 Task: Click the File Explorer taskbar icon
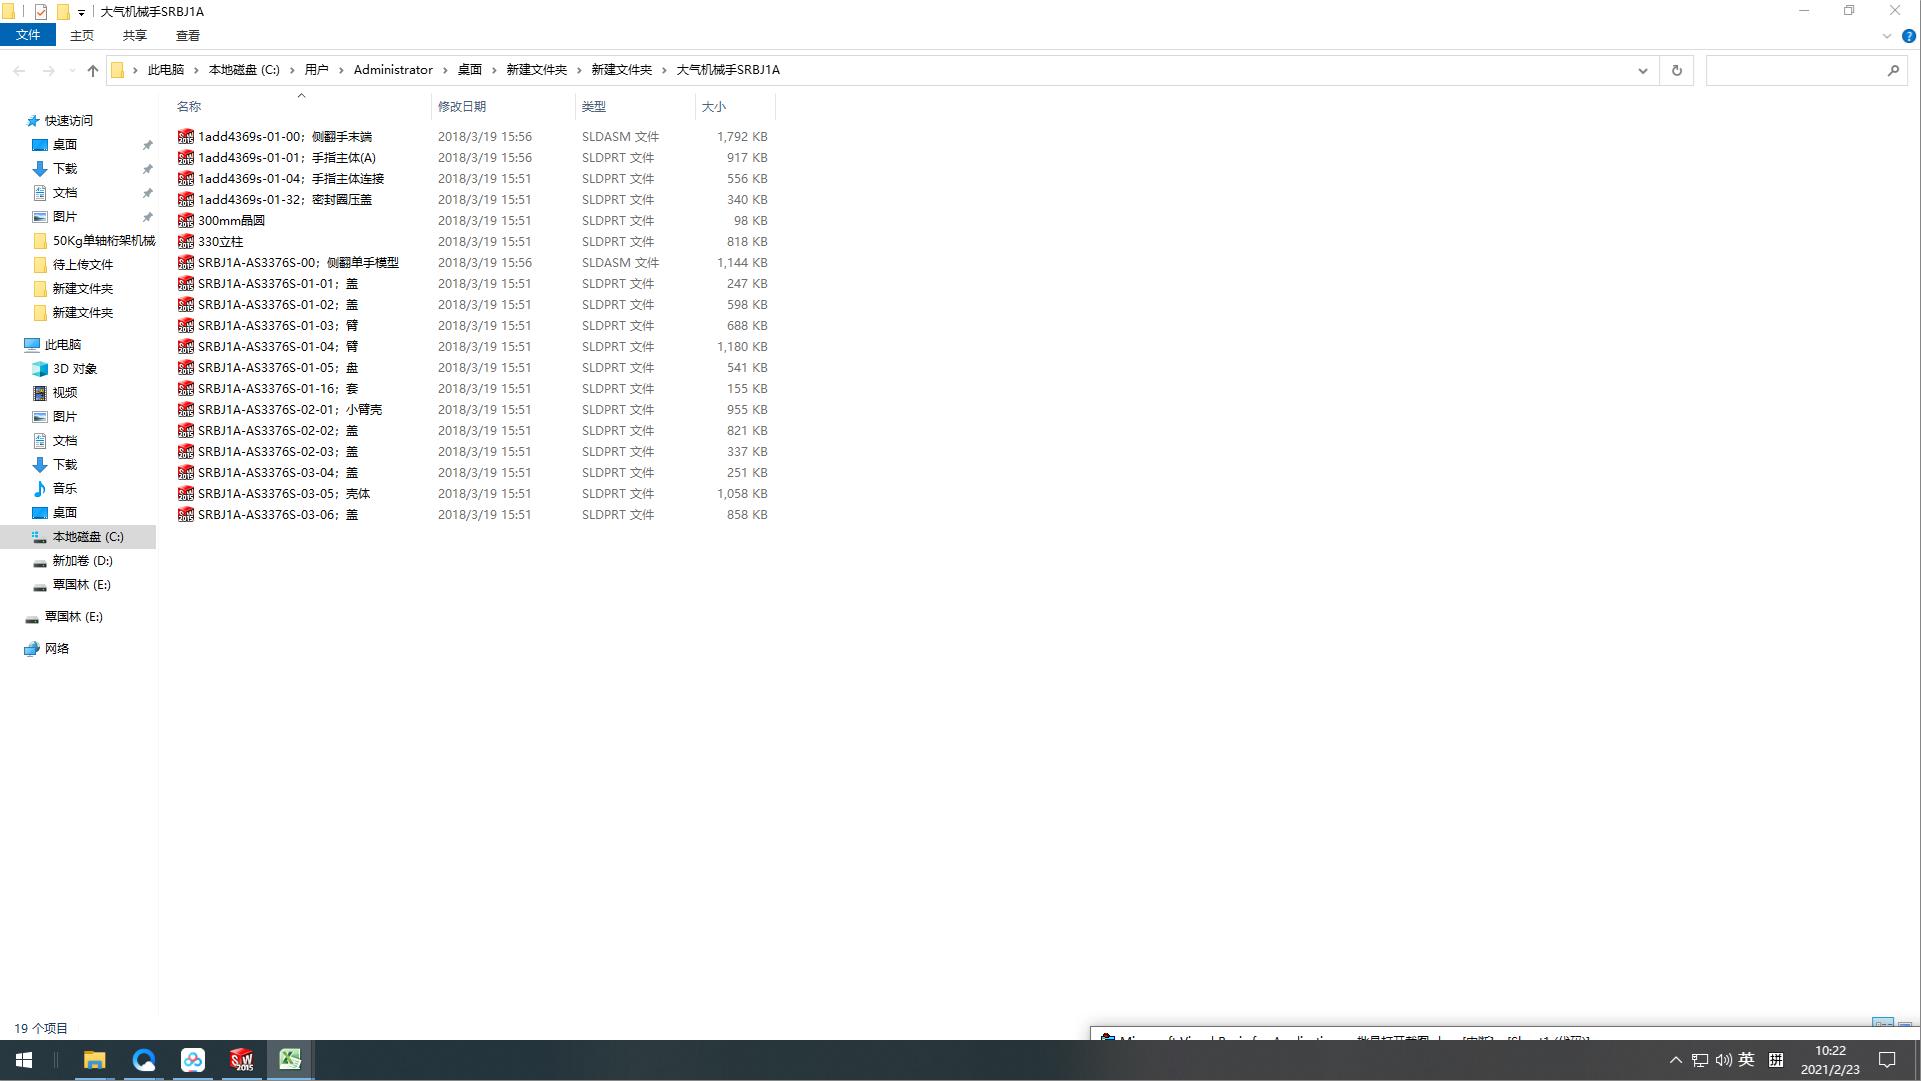94,1060
